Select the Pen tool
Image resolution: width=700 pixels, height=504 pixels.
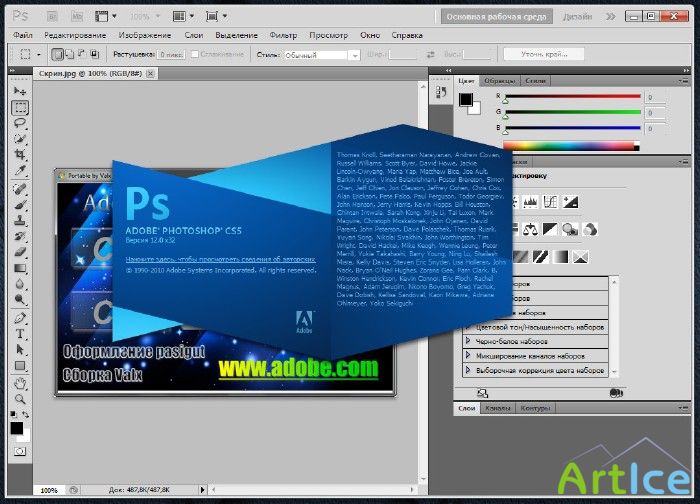pos(20,318)
